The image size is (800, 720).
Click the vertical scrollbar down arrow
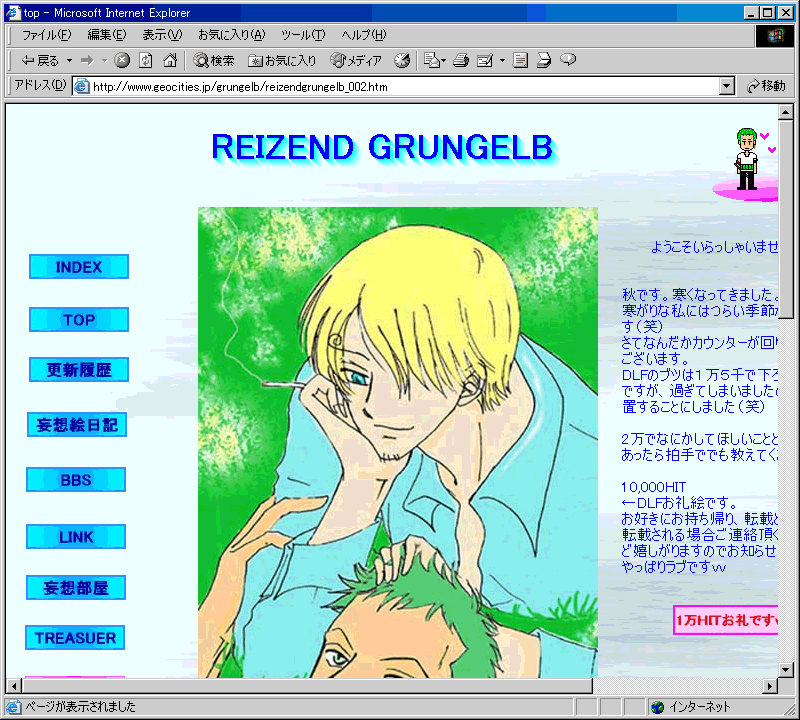[785, 669]
